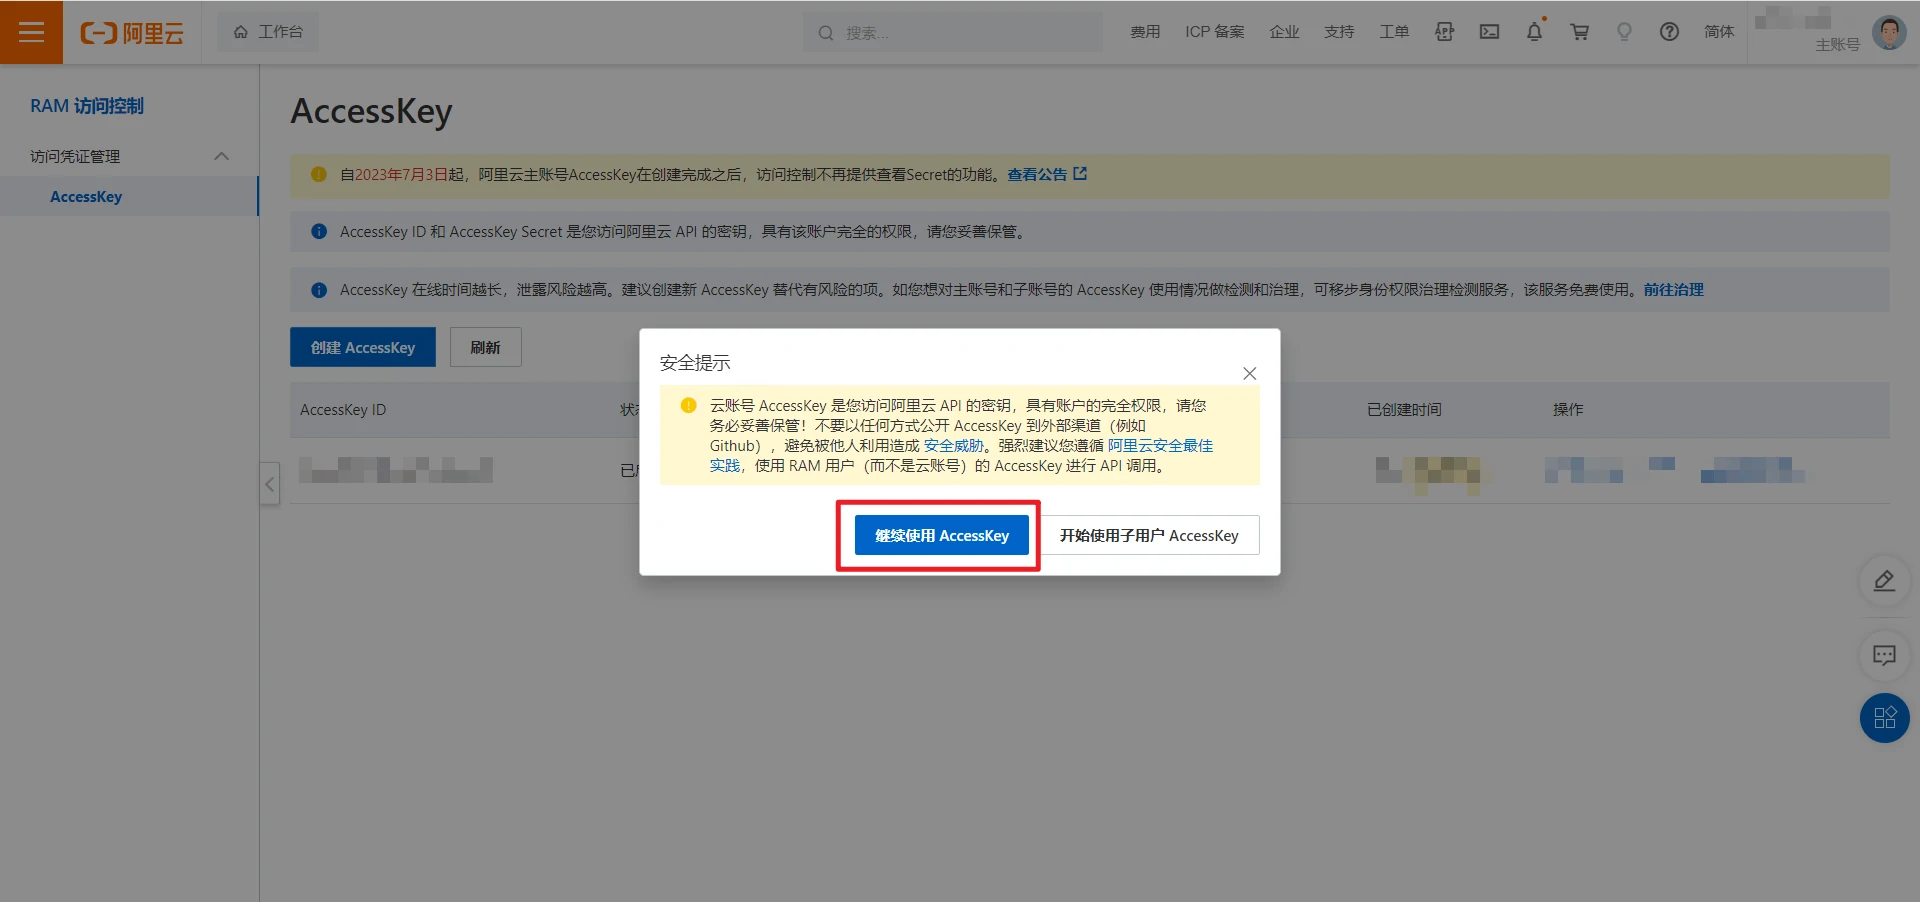
Task: Click the 继续使用 AccessKey button
Action: pos(941,535)
